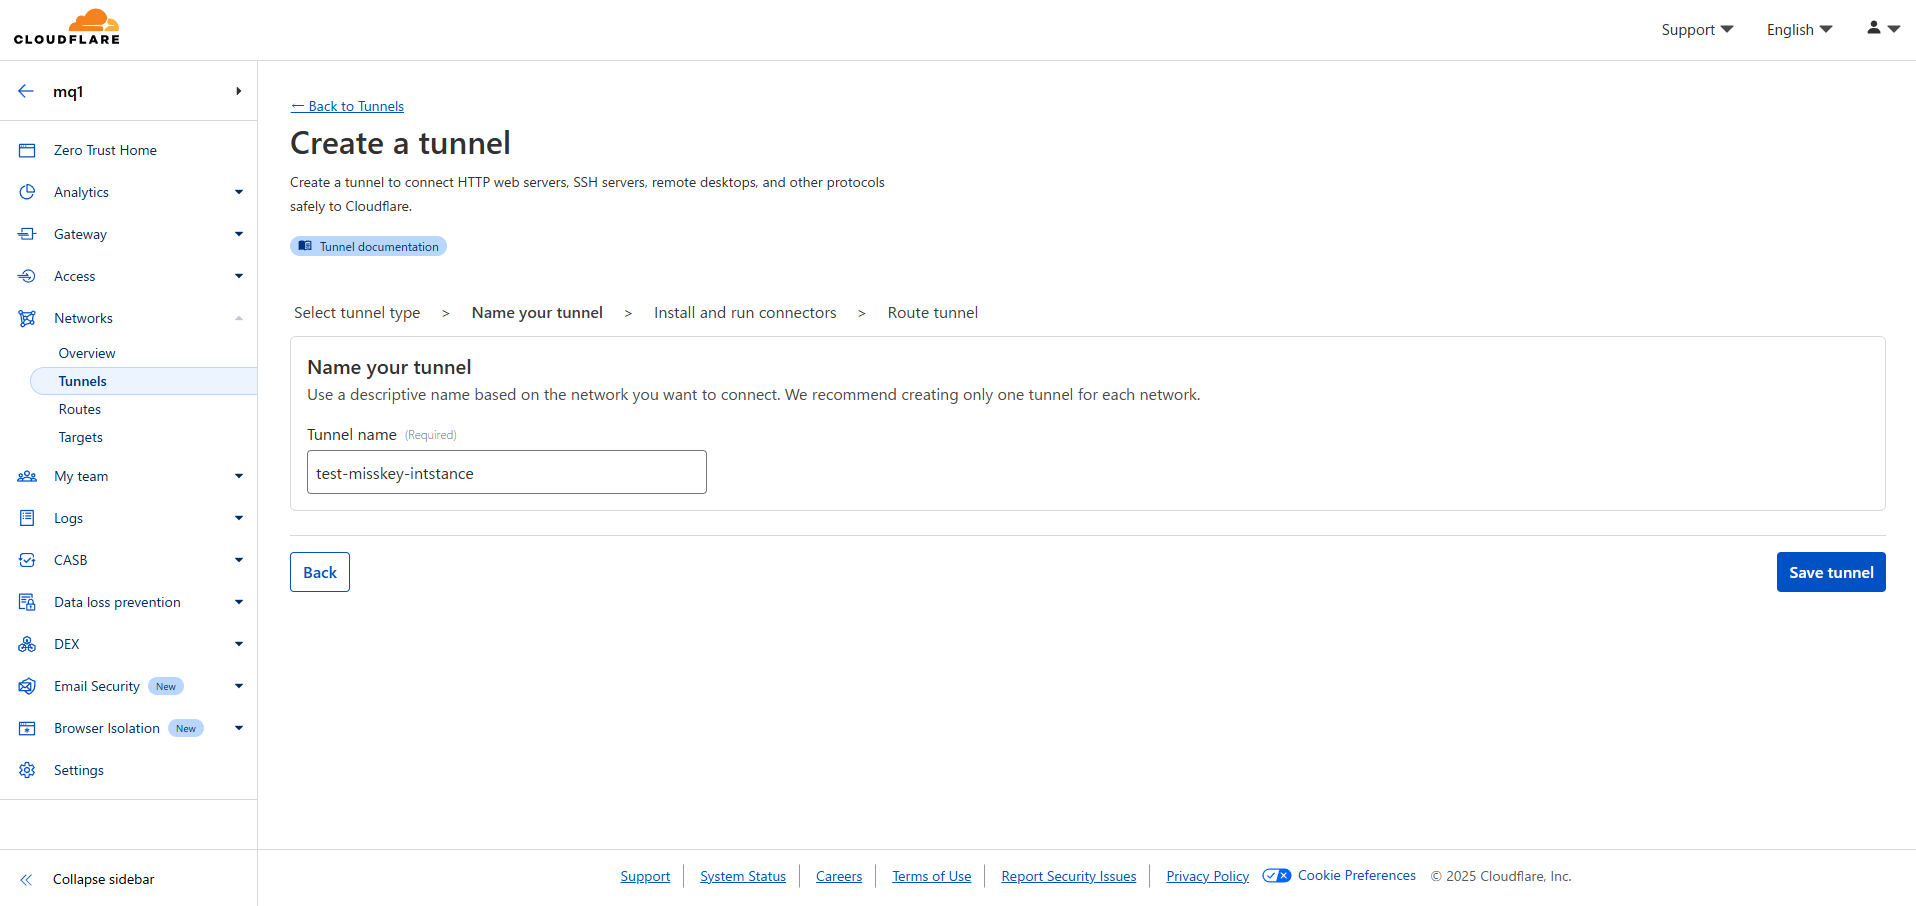Expand the DEX menu arrow
The width and height of the screenshot is (1916, 906).
tap(239, 644)
